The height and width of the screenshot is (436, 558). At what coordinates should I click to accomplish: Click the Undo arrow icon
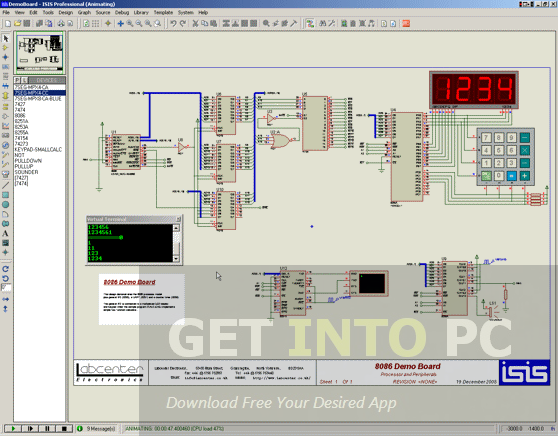click(173, 23)
